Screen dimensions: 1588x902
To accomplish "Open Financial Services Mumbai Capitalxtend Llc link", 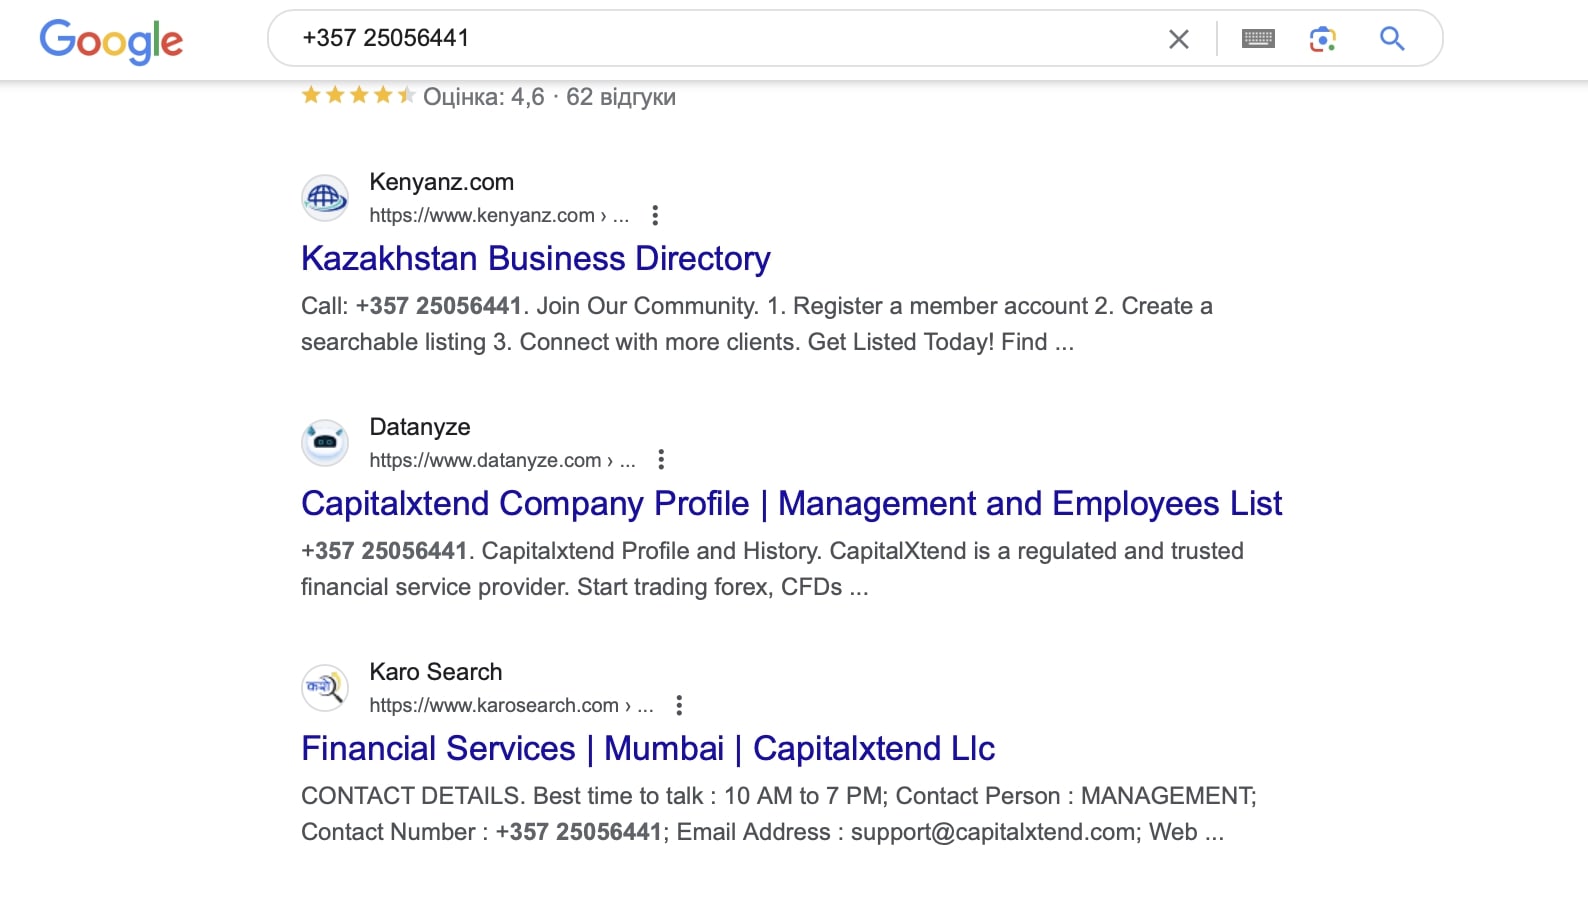I will [648, 748].
